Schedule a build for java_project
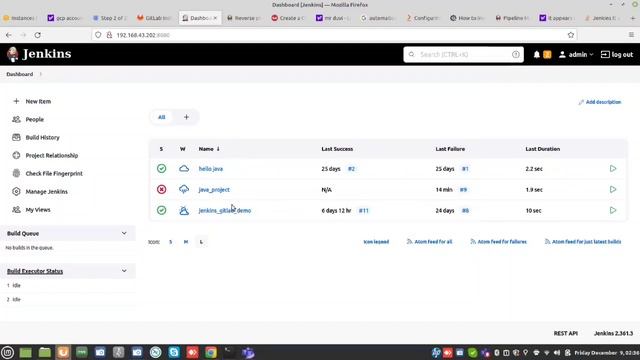The height and width of the screenshot is (360, 640). (x=613, y=189)
